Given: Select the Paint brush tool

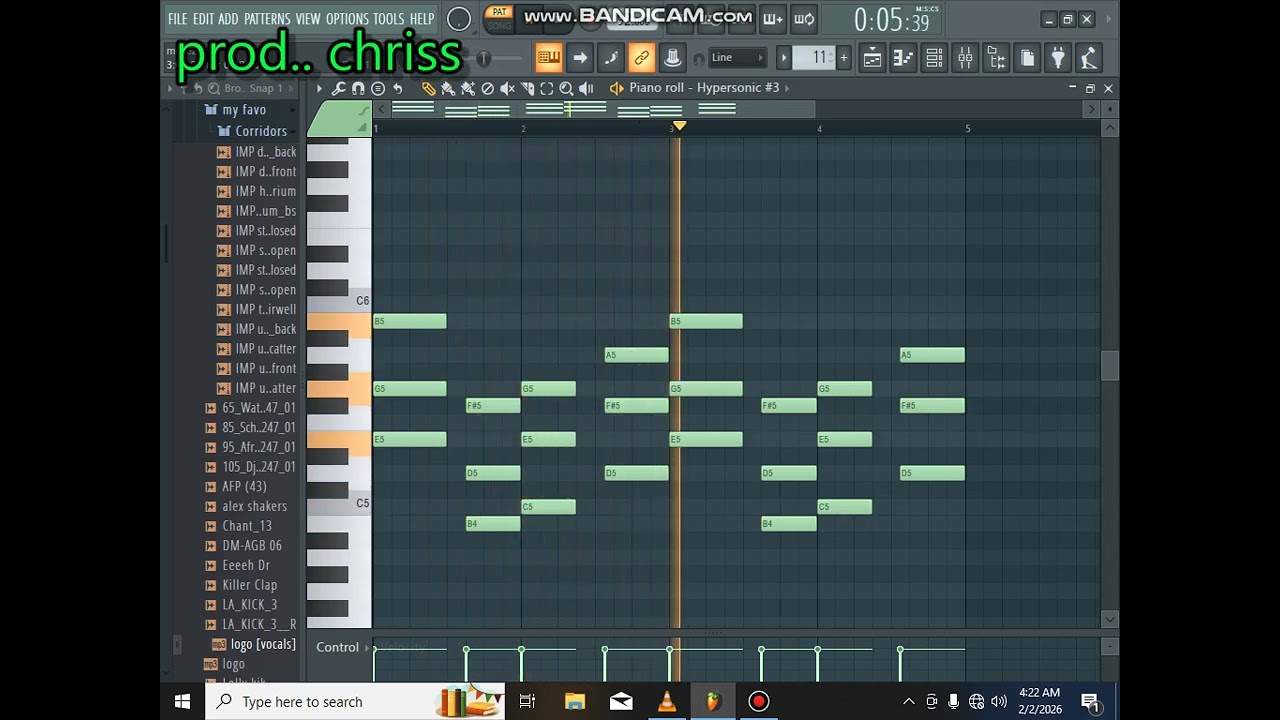Looking at the screenshot, I should 448,88.
